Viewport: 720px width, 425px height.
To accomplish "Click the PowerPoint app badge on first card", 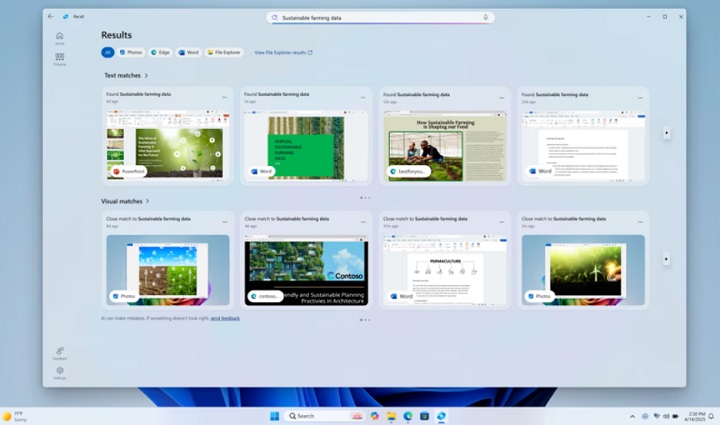I will [128, 171].
